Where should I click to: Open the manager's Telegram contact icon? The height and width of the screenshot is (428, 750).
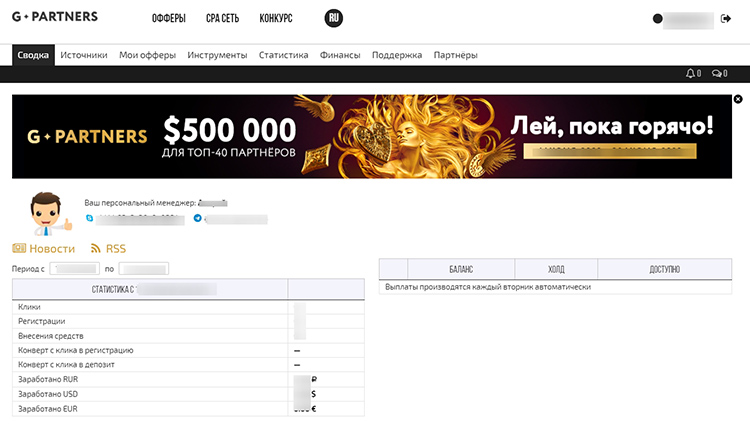[198, 218]
